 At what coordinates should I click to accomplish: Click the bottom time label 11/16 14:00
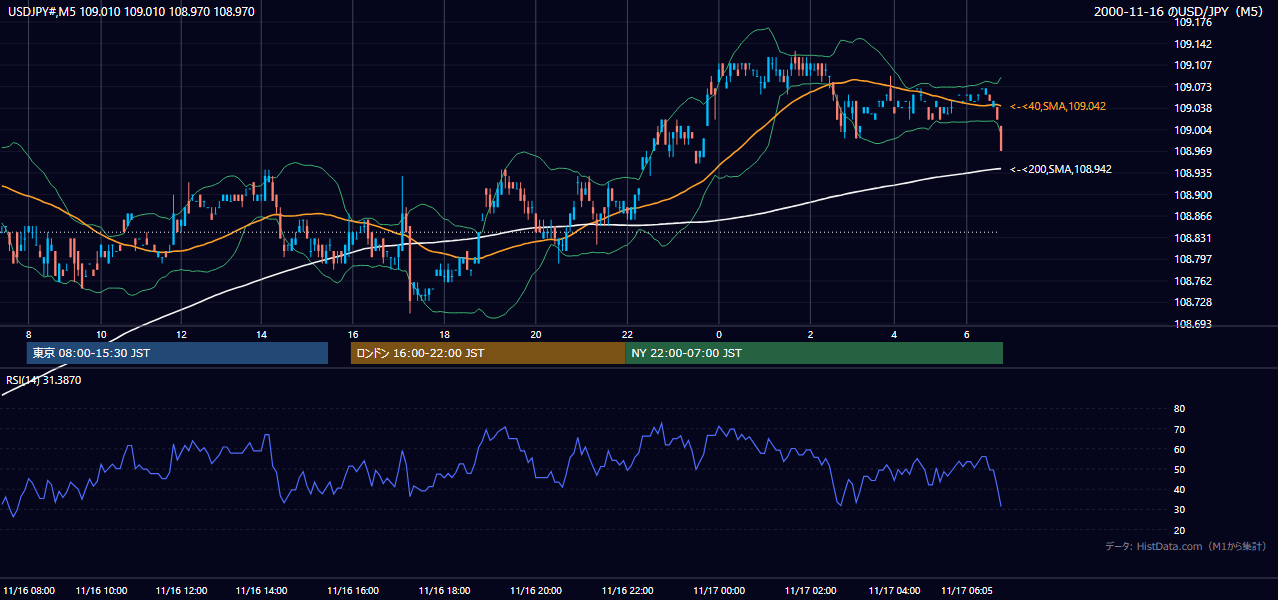(x=261, y=591)
